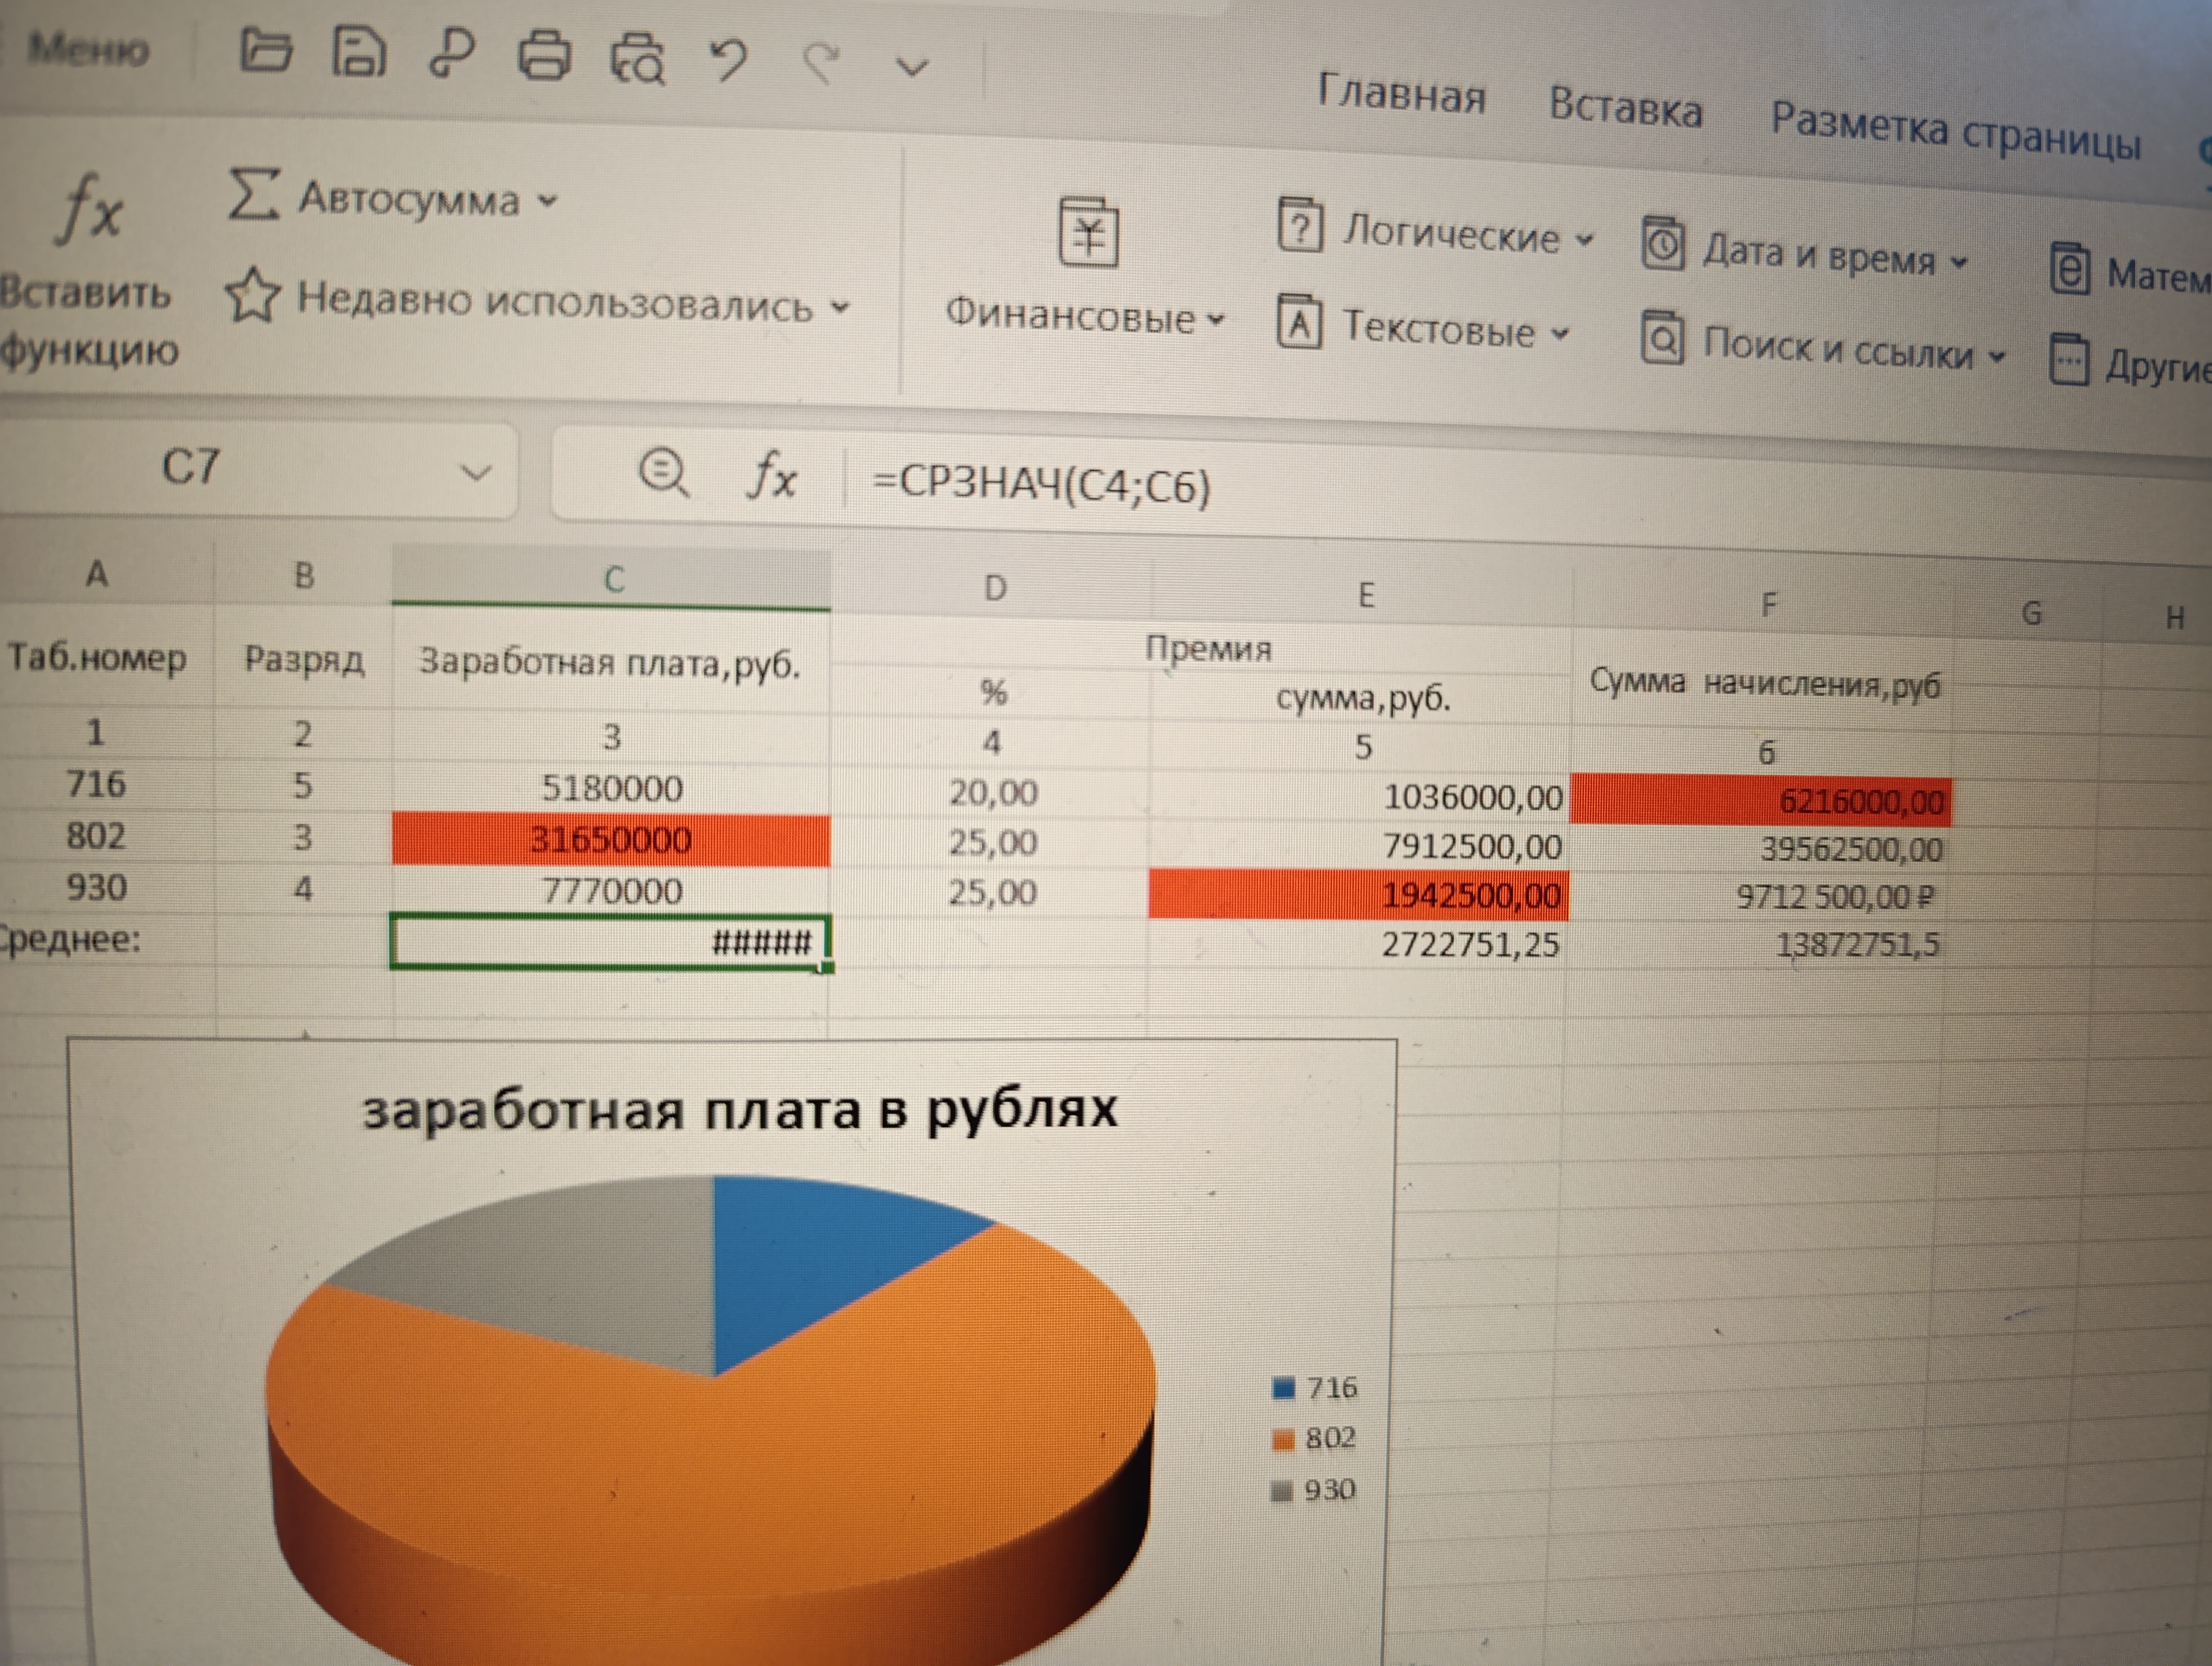Open the Поиск и ссылки functions menu

coord(1824,345)
